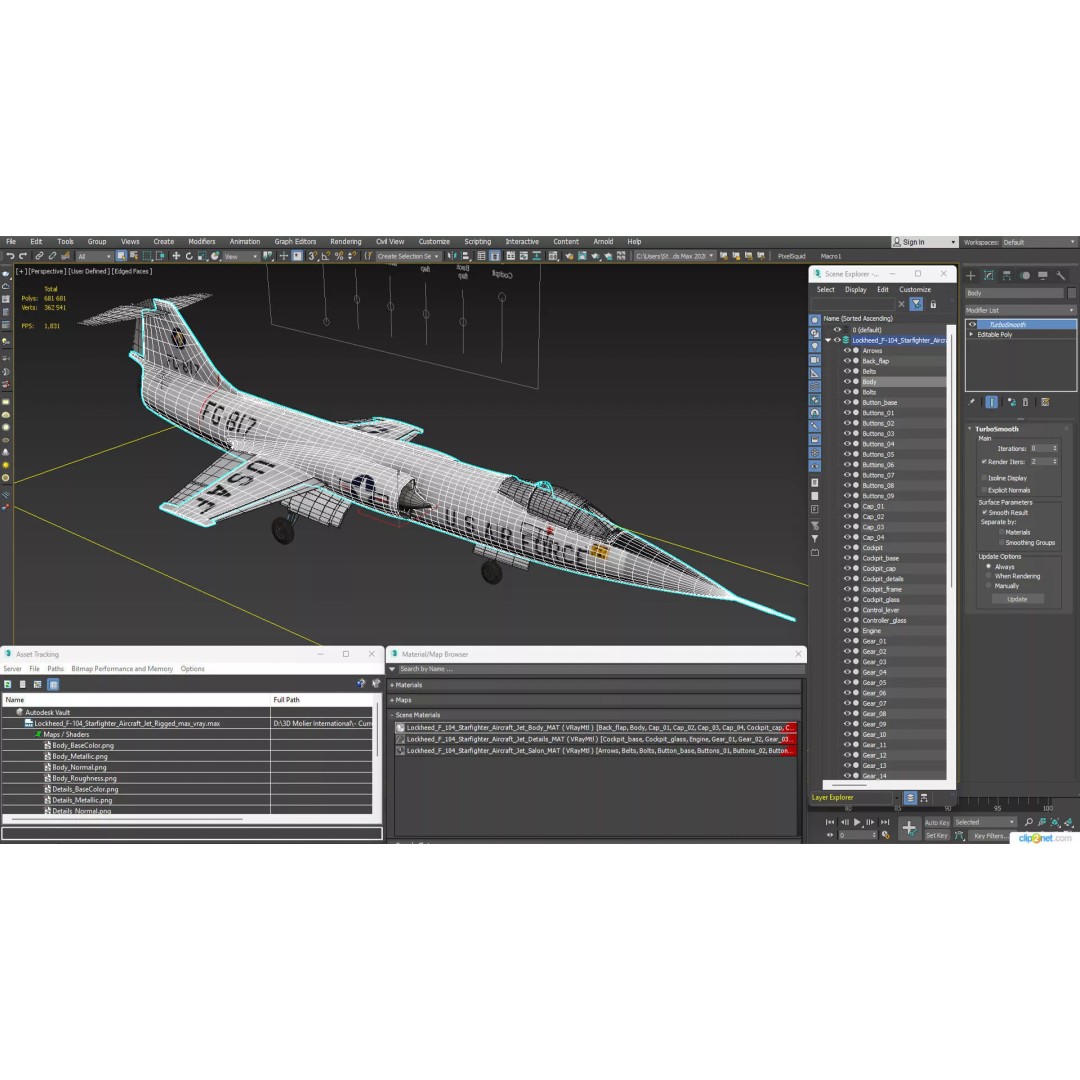Toggle the 3D Snaps tool
The image size is (1080, 1080).
click(312, 256)
